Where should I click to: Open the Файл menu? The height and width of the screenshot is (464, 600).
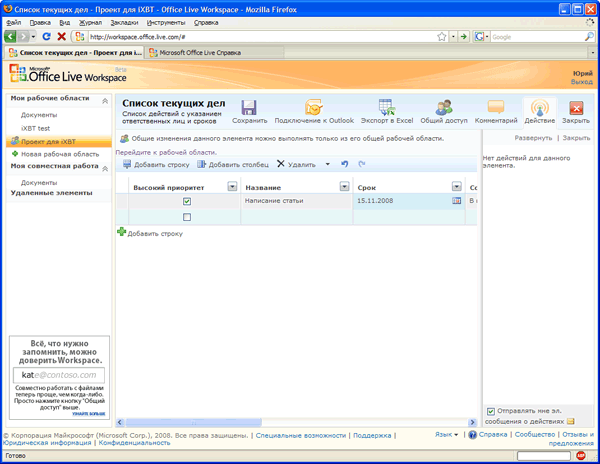(x=13, y=23)
